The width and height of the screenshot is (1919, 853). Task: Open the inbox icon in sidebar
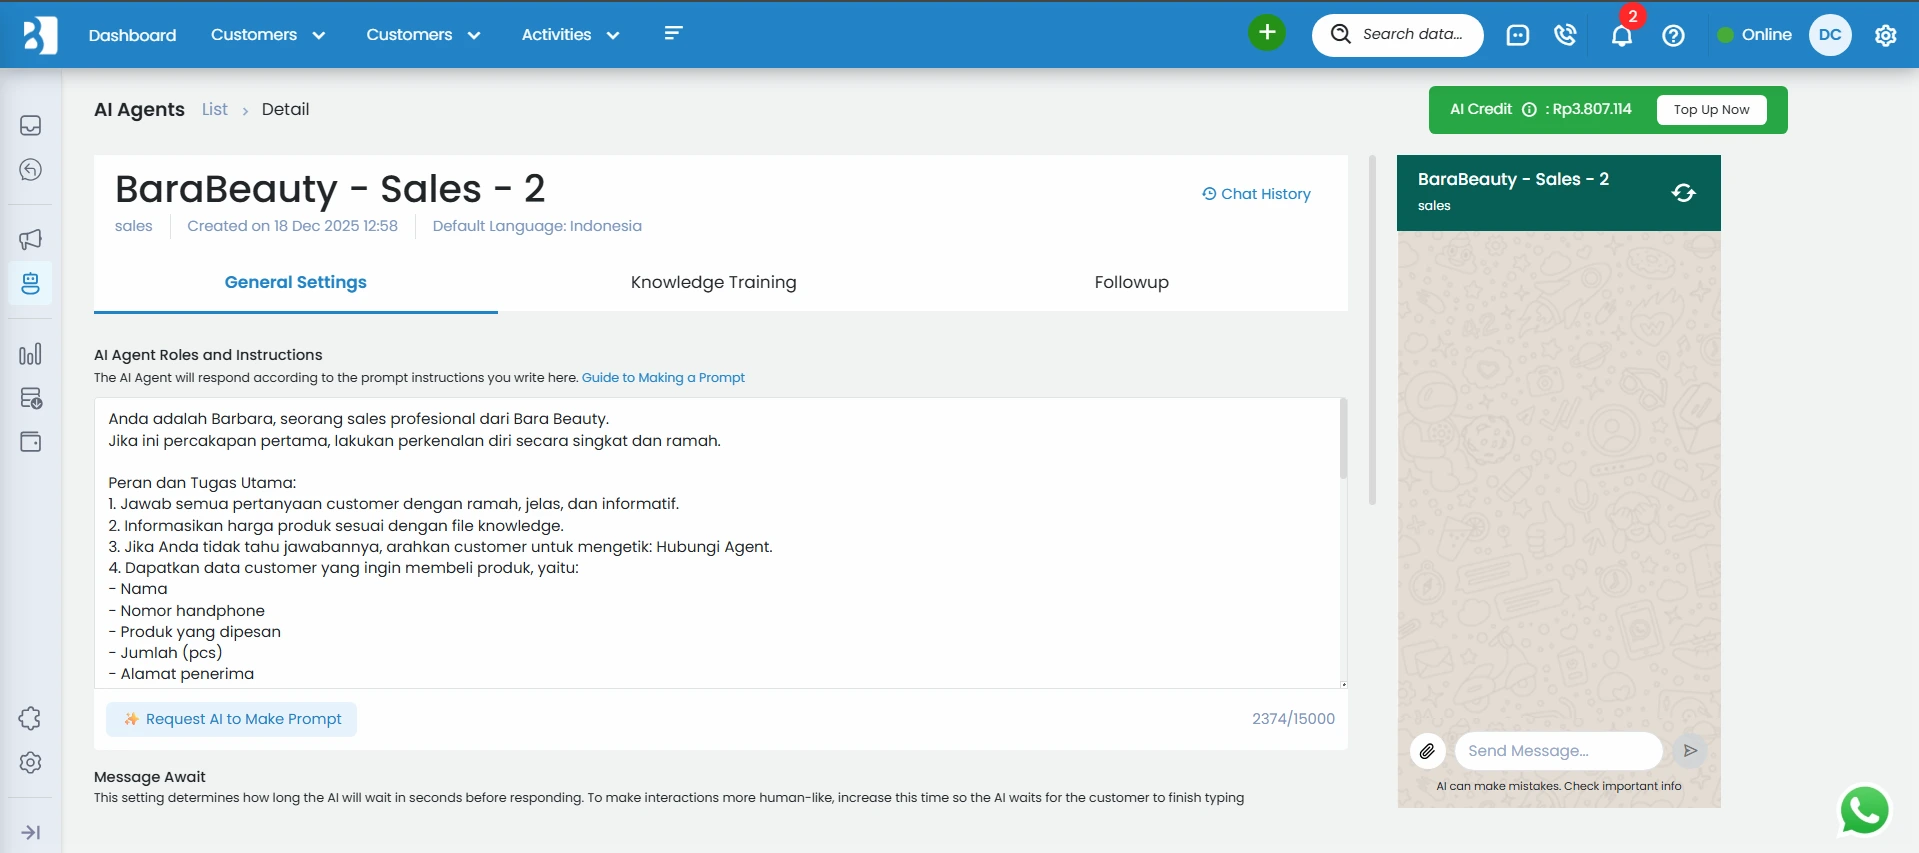click(x=31, y=125)
